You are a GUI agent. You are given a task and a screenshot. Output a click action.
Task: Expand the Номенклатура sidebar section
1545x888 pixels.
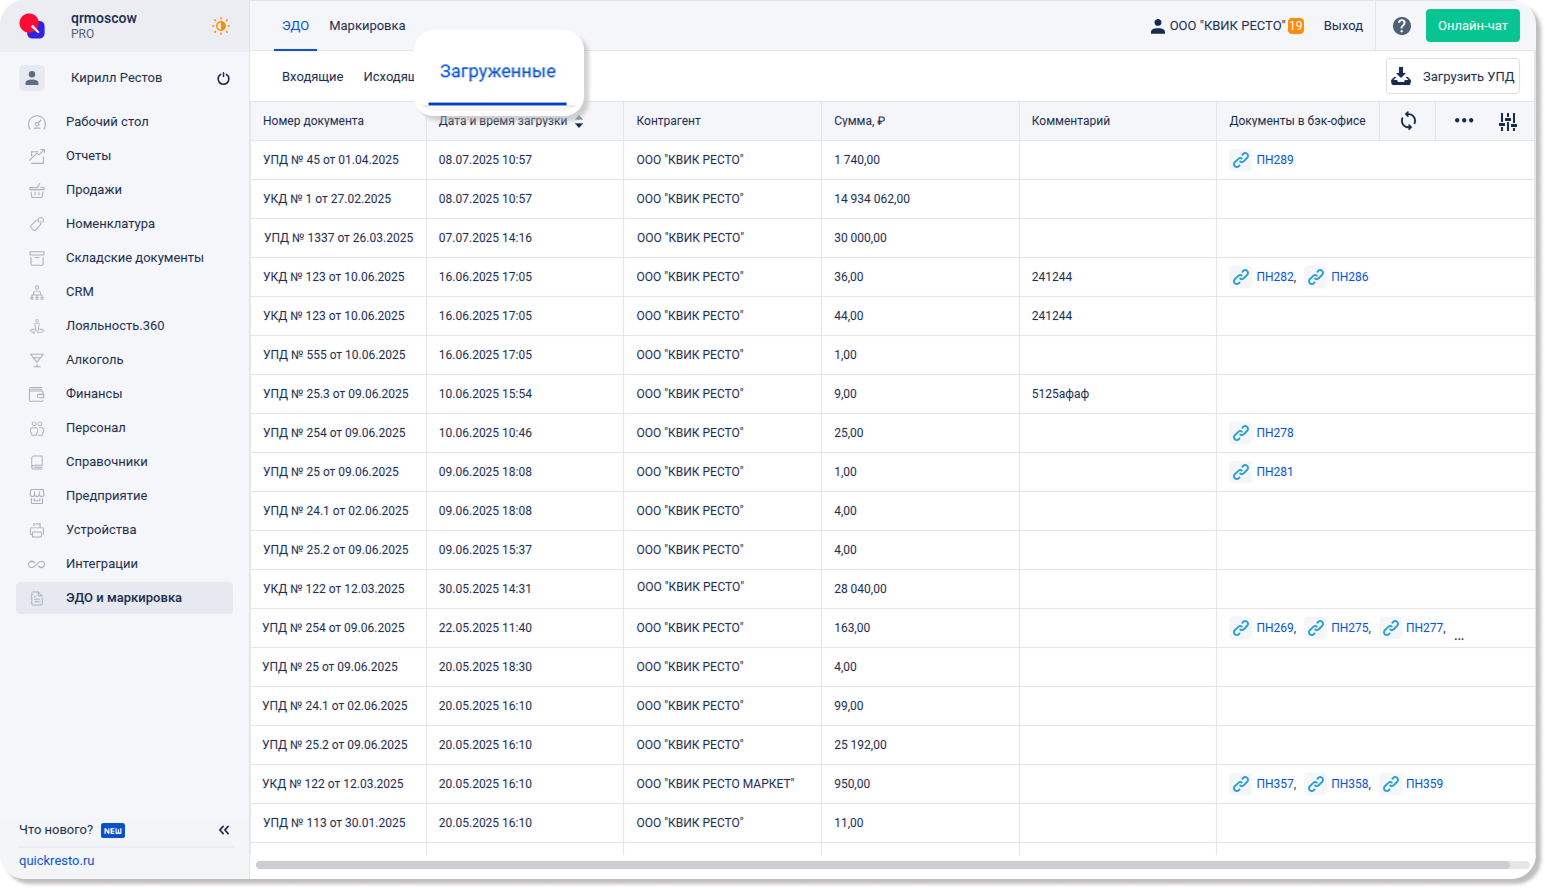[110, 224]
